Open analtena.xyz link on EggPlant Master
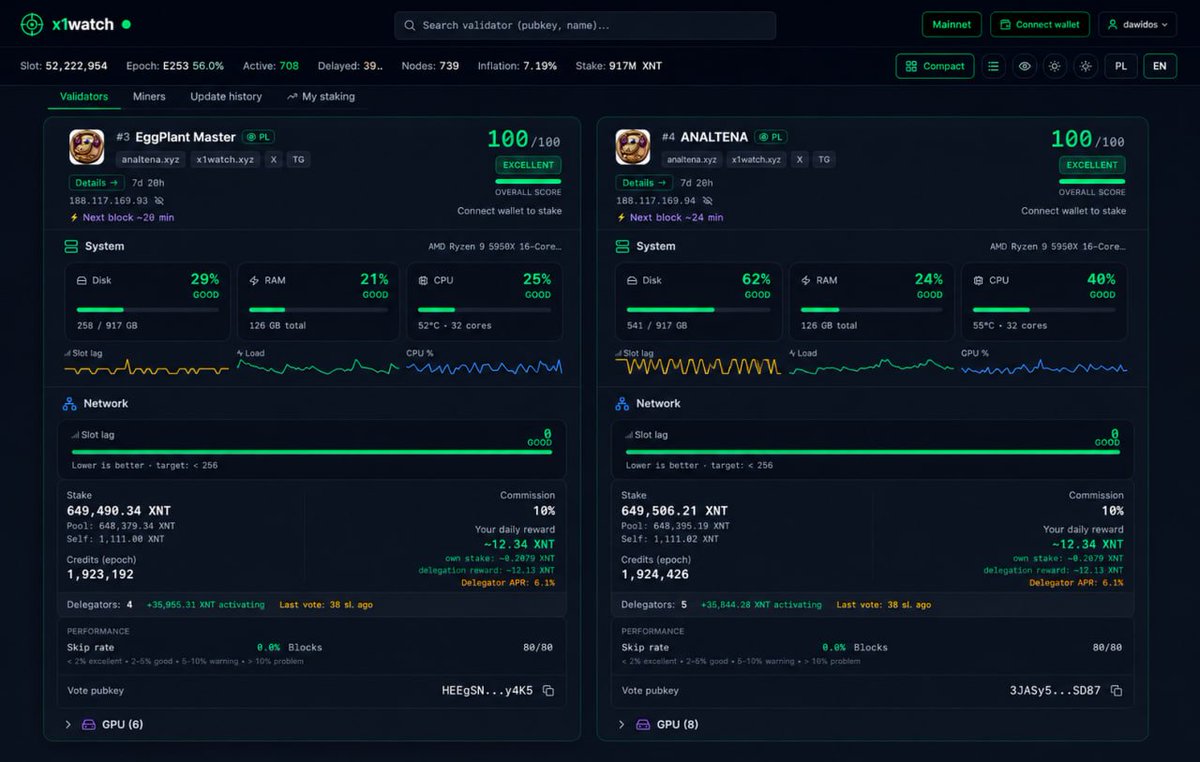Viewport: 1200px width, 762px height. [x=149, y=159]
